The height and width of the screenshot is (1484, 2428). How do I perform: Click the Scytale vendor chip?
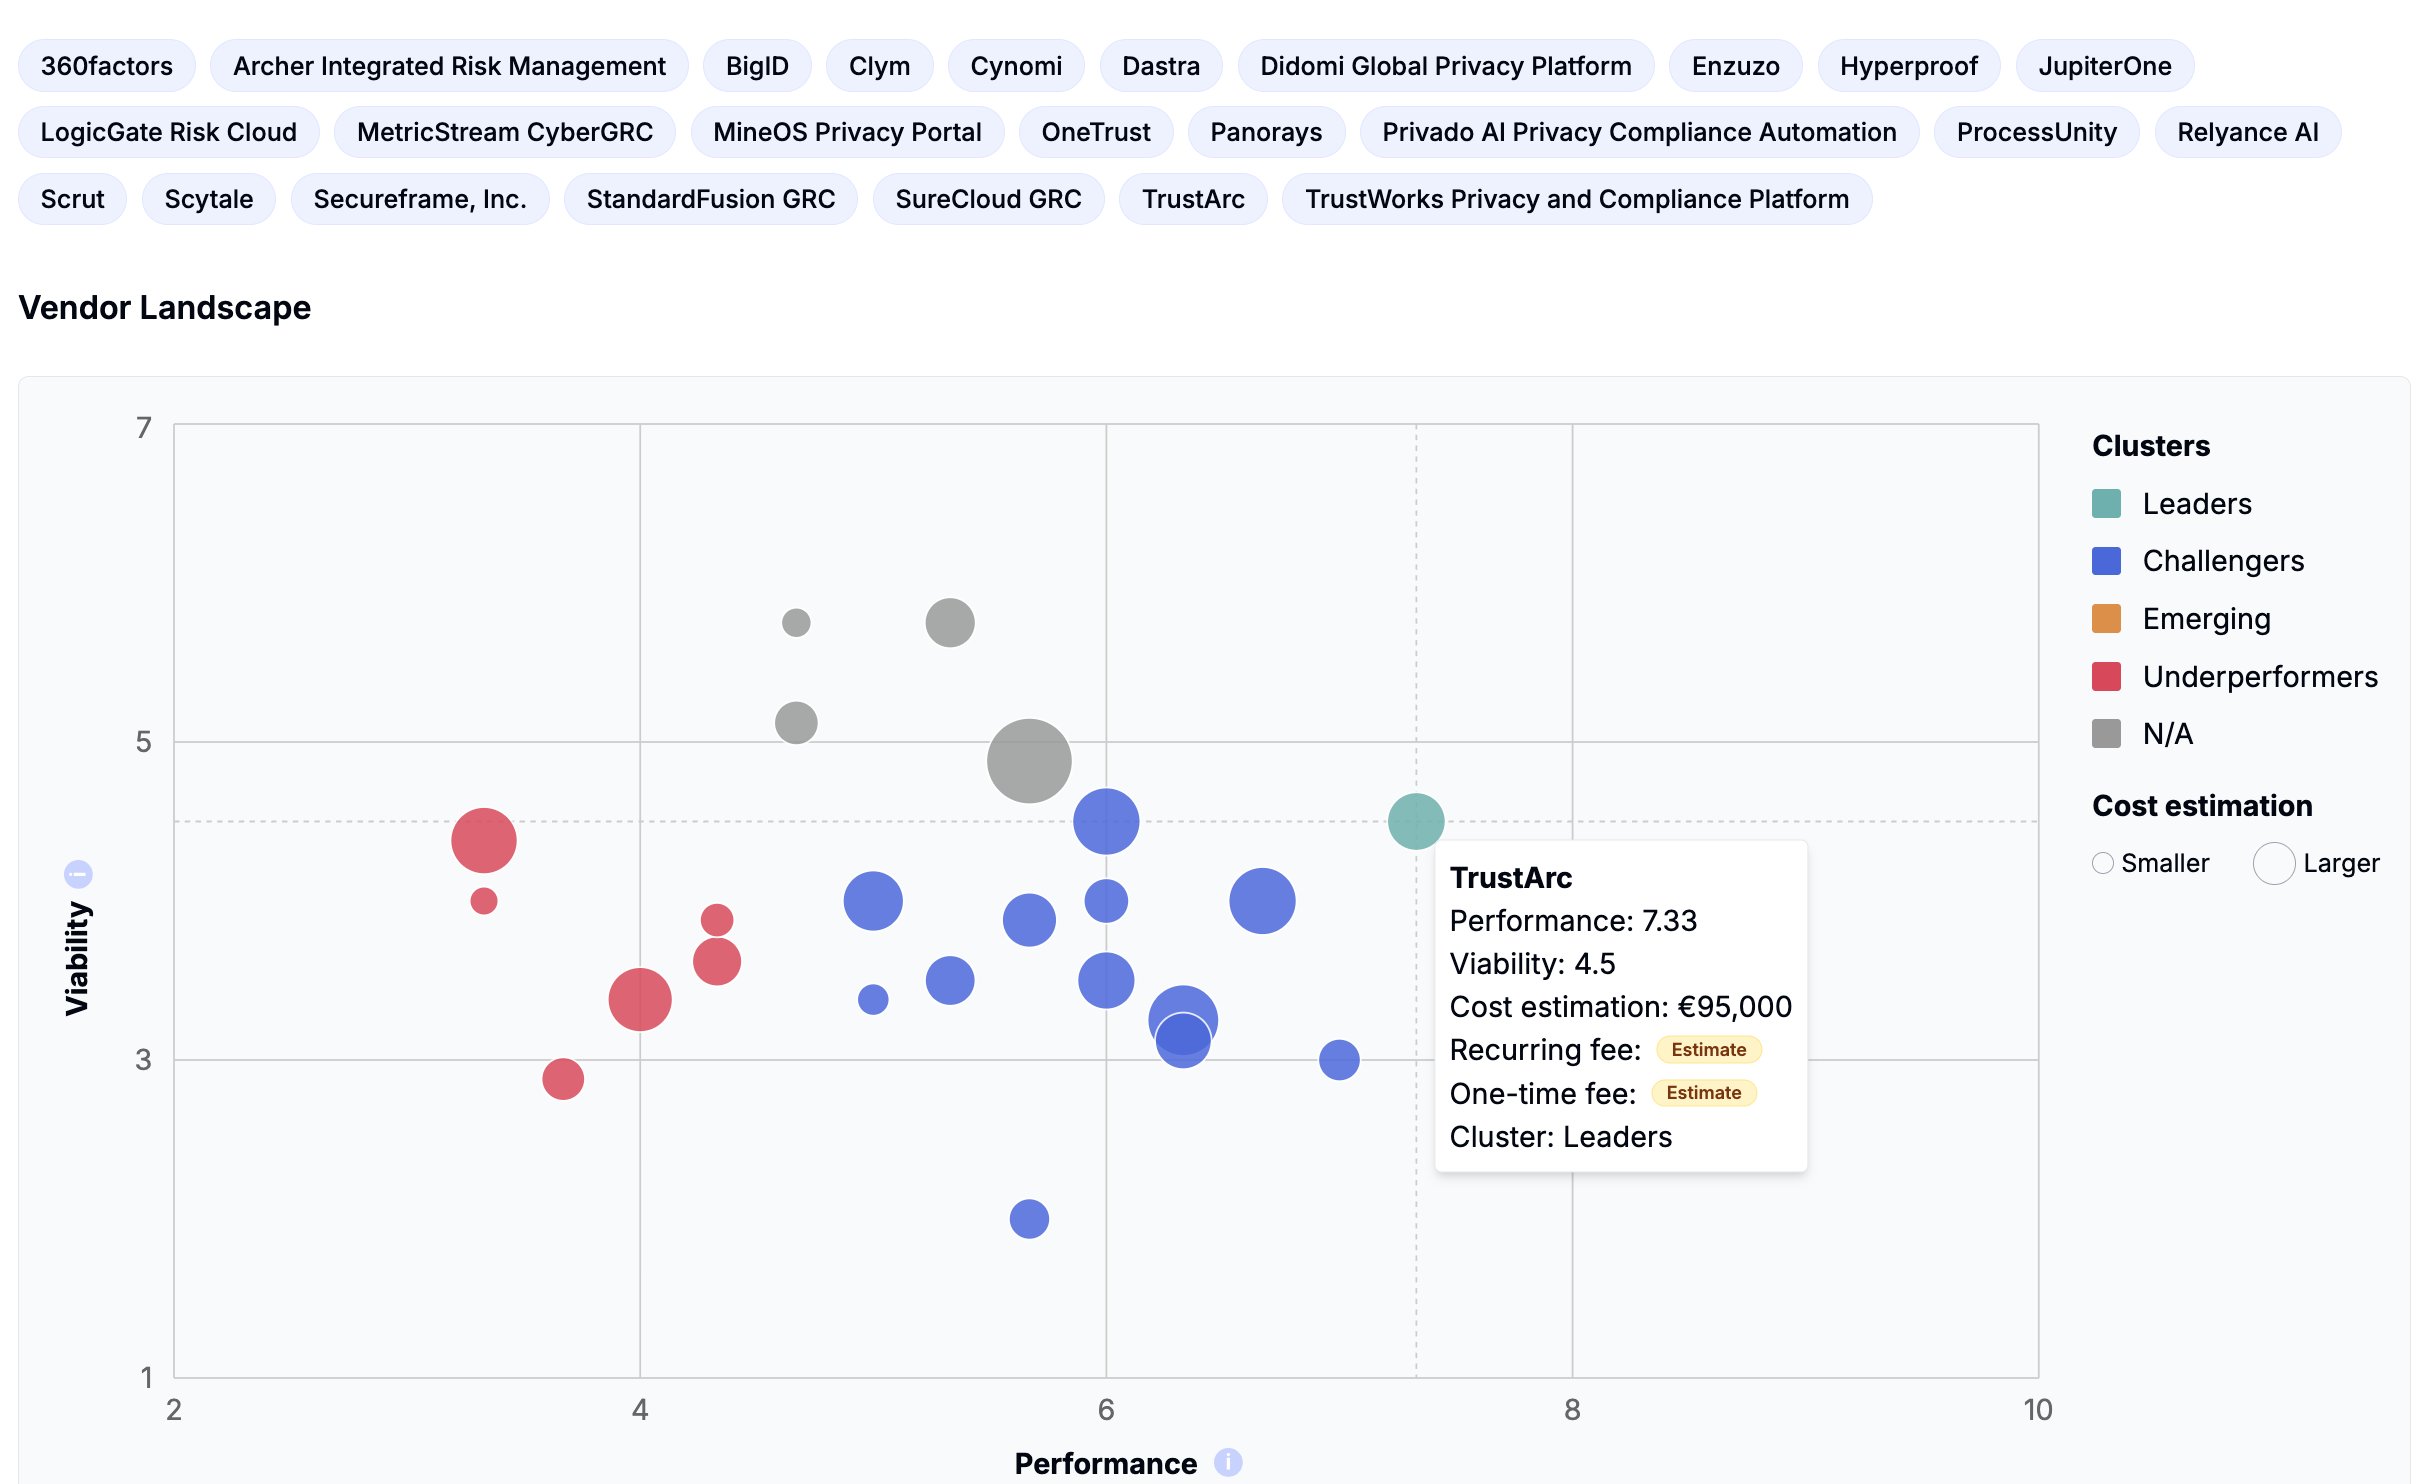[x=209, y=199]
